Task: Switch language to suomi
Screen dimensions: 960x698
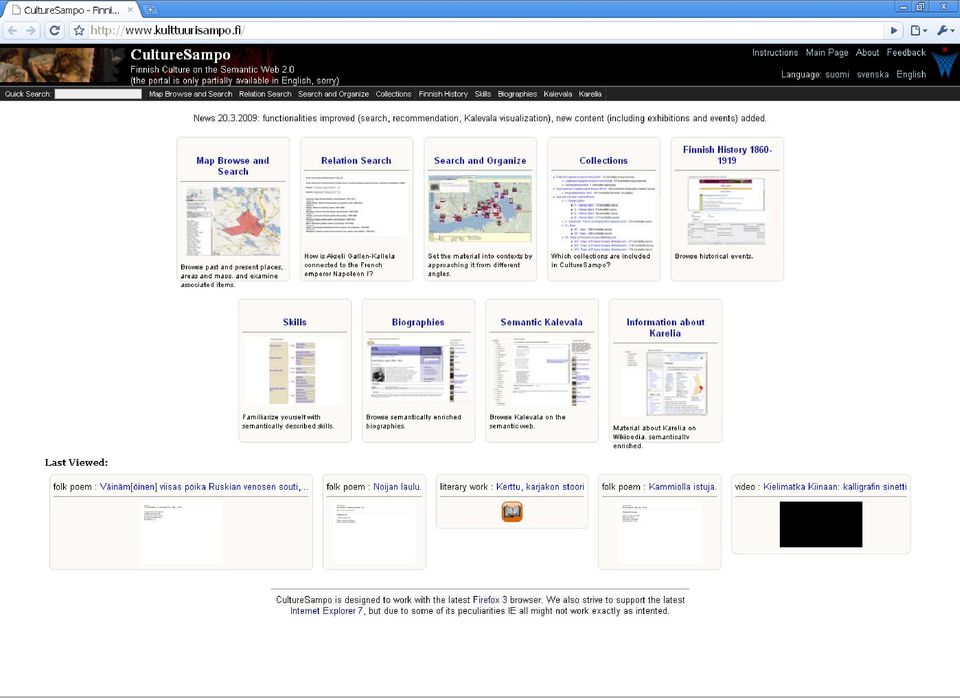Action: [837, 75]
